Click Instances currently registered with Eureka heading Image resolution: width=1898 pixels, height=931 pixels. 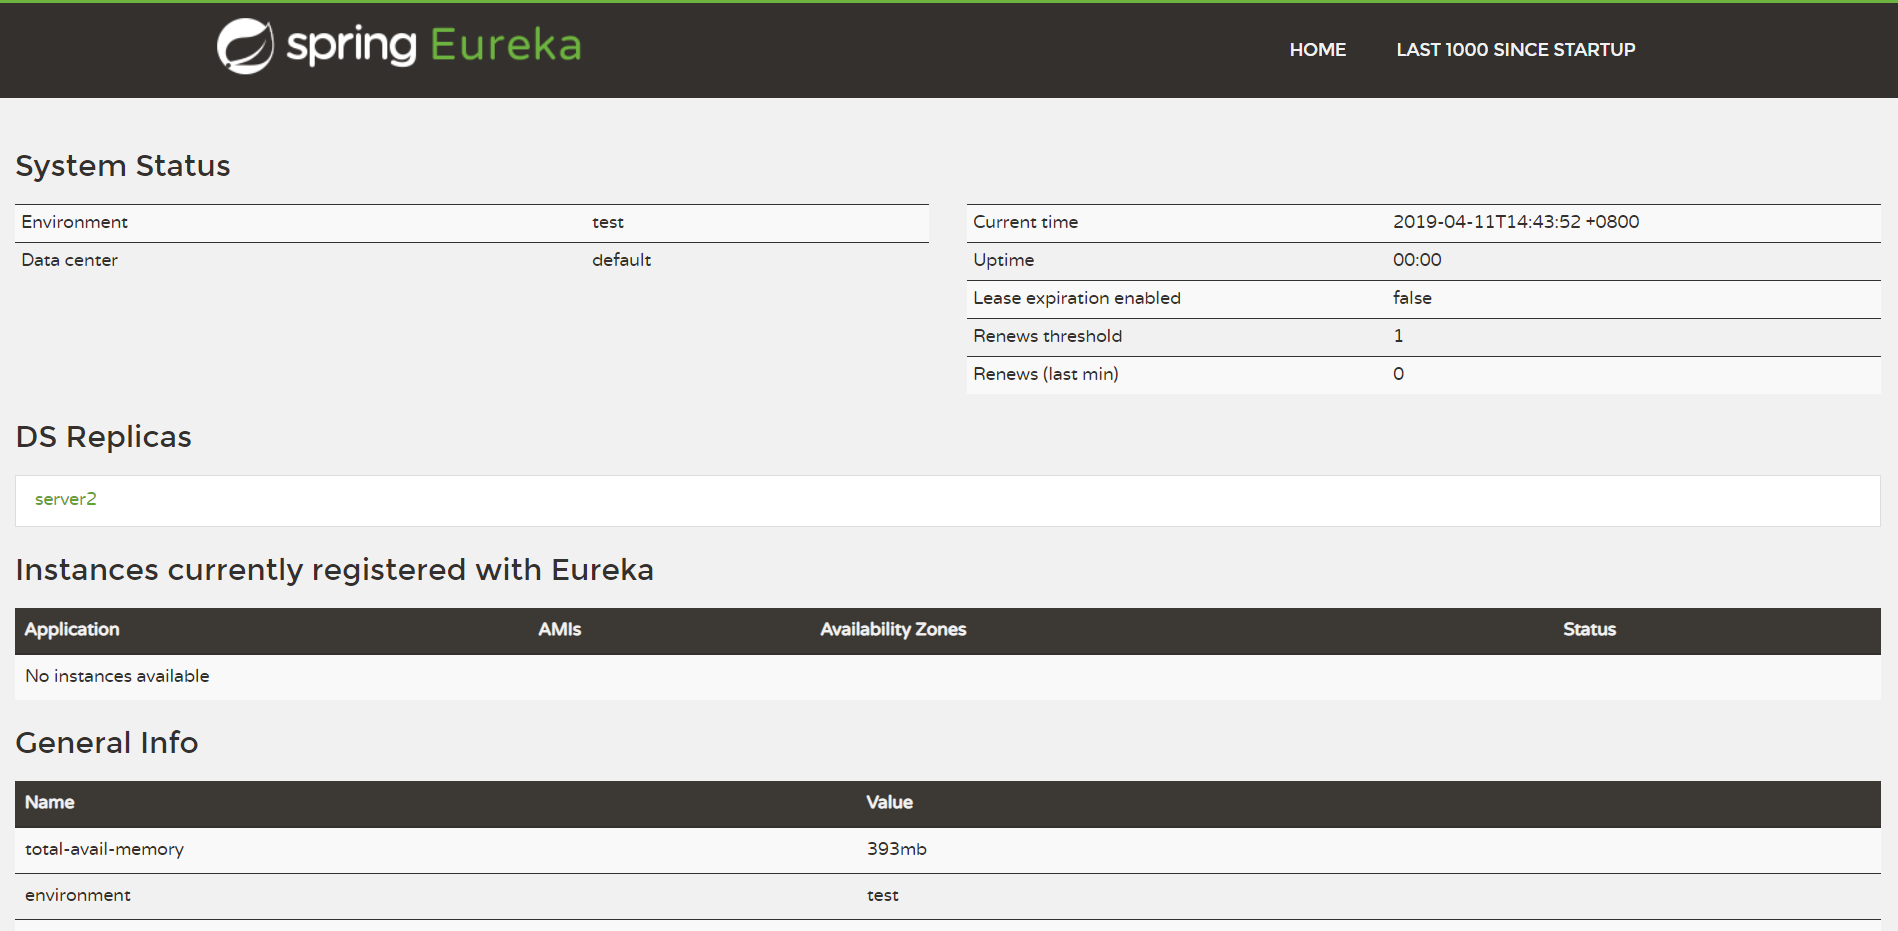335,570
